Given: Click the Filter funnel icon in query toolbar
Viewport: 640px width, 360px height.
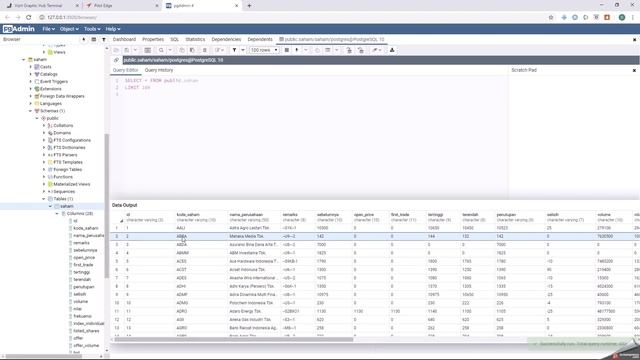Looking at the screenshot, I should (x=234, y=50).
